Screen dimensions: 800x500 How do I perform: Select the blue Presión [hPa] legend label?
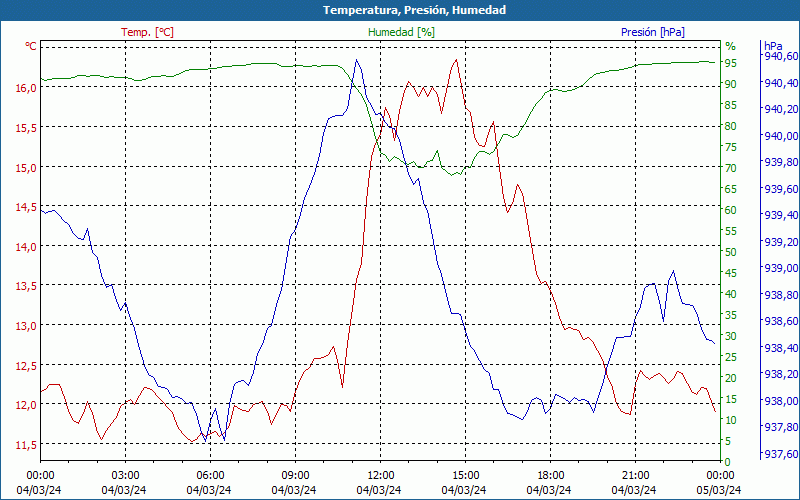click(653, 32)
